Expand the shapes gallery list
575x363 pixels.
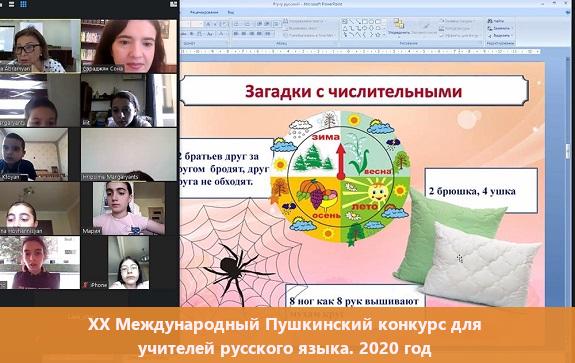384,35
